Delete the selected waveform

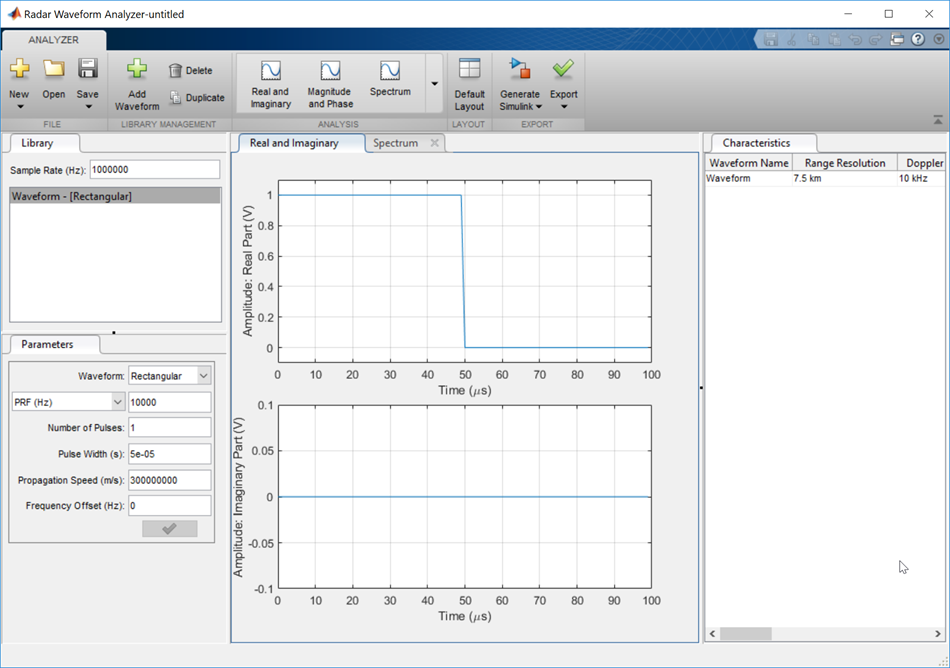[x=190, y=70]
